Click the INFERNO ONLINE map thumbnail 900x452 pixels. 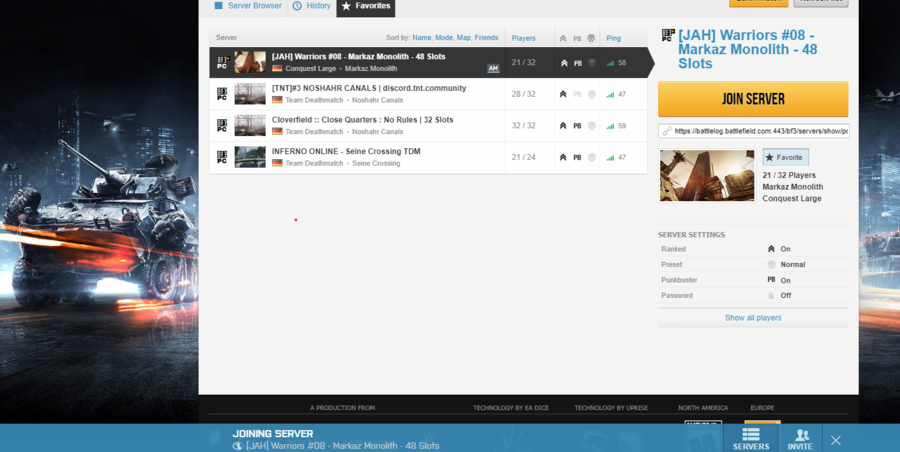pos(250,157)
